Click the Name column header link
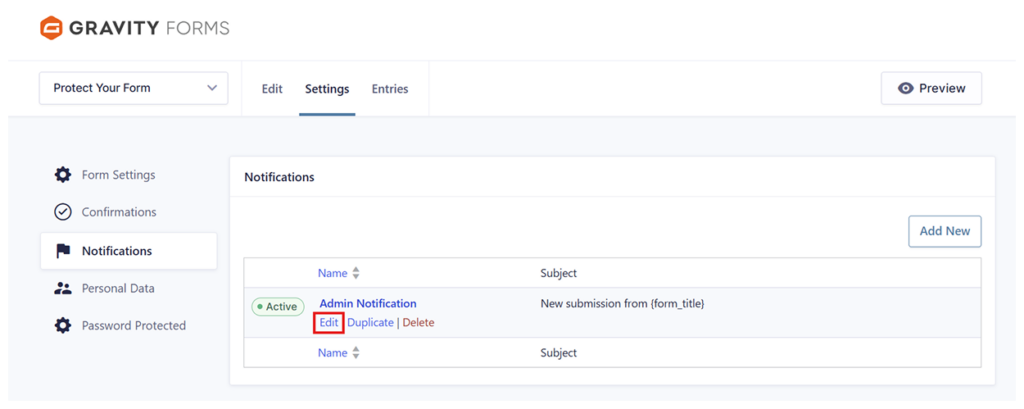Viewport: 1024px width, 409px height. click(332, 273)
